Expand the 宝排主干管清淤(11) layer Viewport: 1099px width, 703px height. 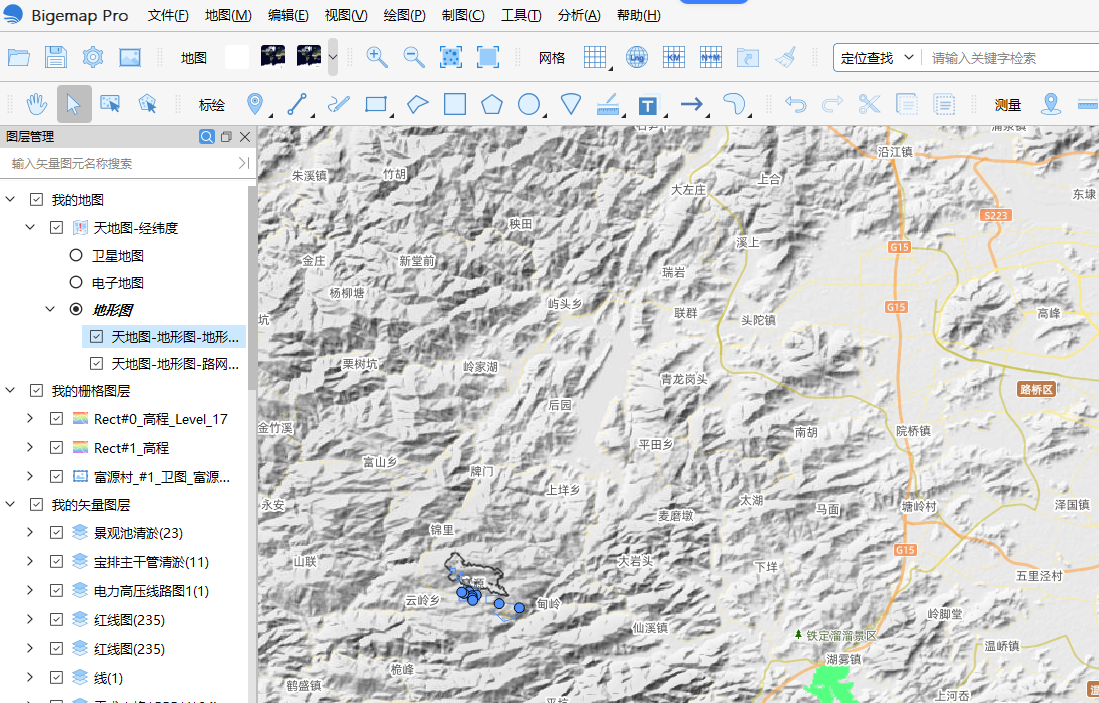[30, 561]
